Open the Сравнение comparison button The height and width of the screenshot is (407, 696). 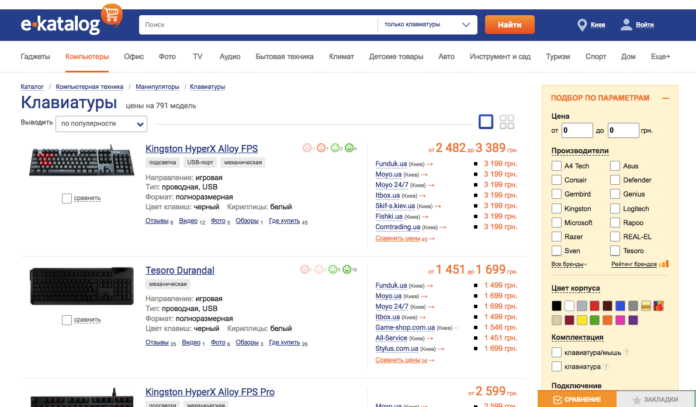coord(577,399)
